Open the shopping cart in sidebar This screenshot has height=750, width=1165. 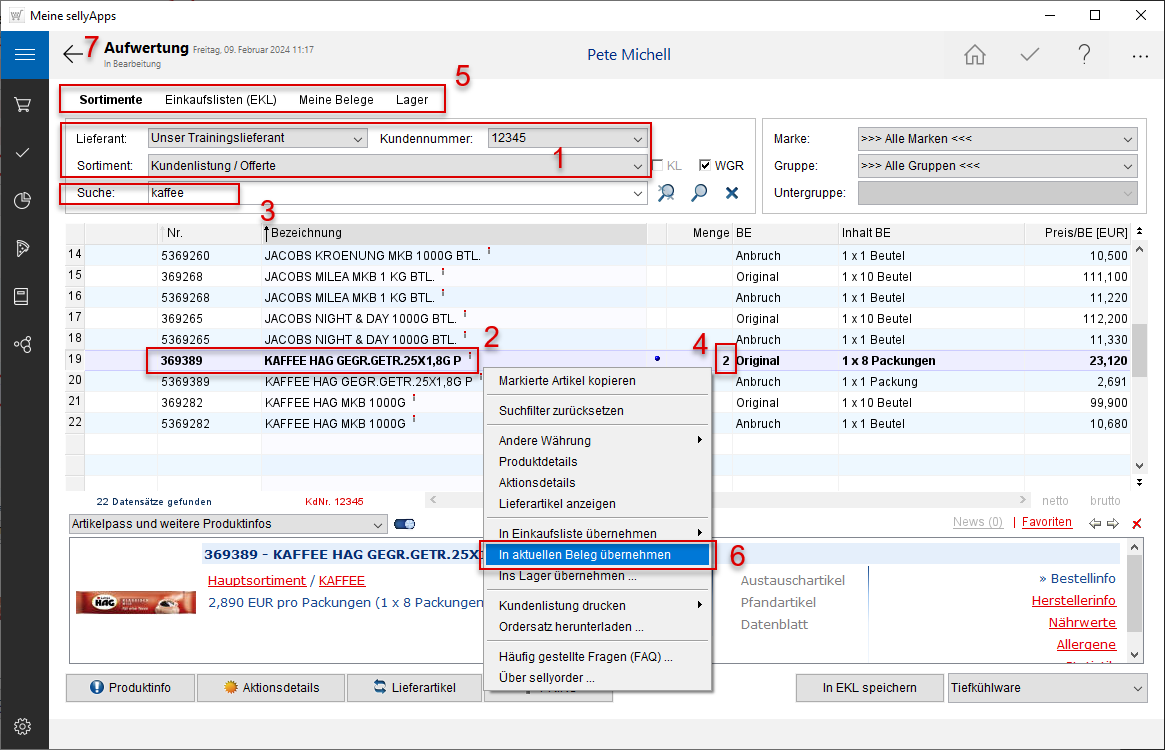coord(23,104)
